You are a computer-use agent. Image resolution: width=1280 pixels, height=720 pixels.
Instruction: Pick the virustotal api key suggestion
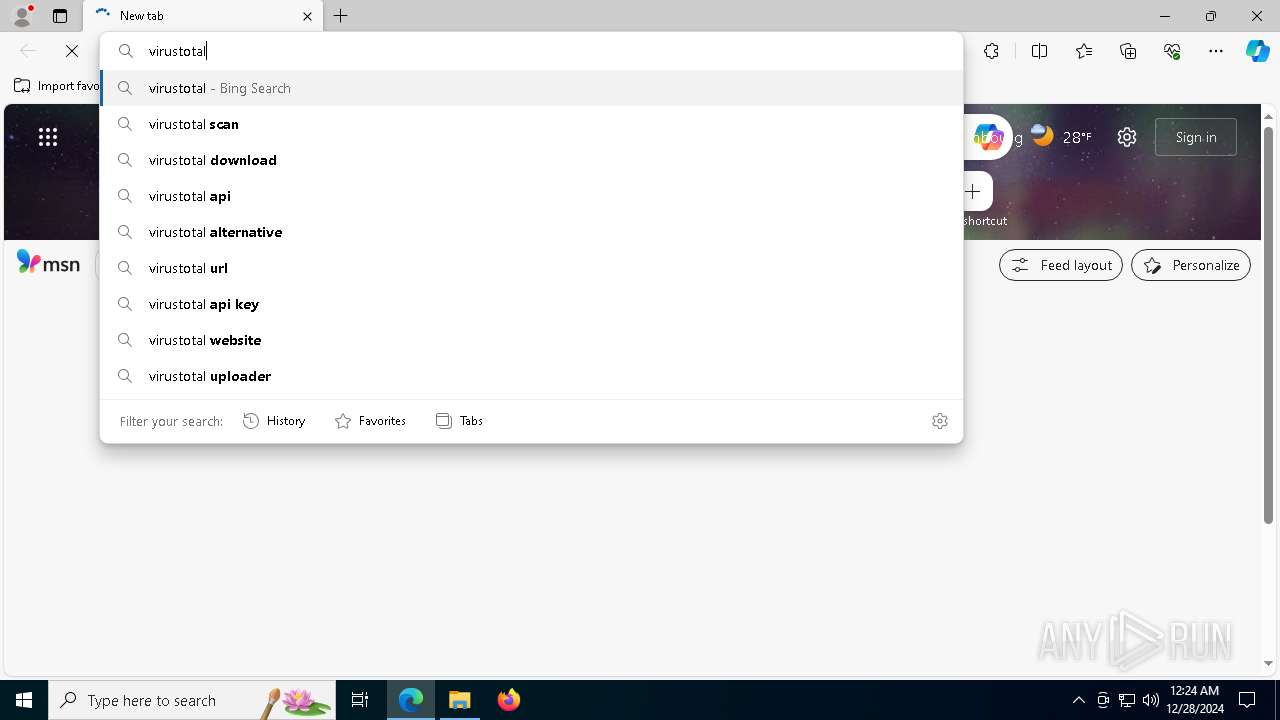click(x=531, y=304)
